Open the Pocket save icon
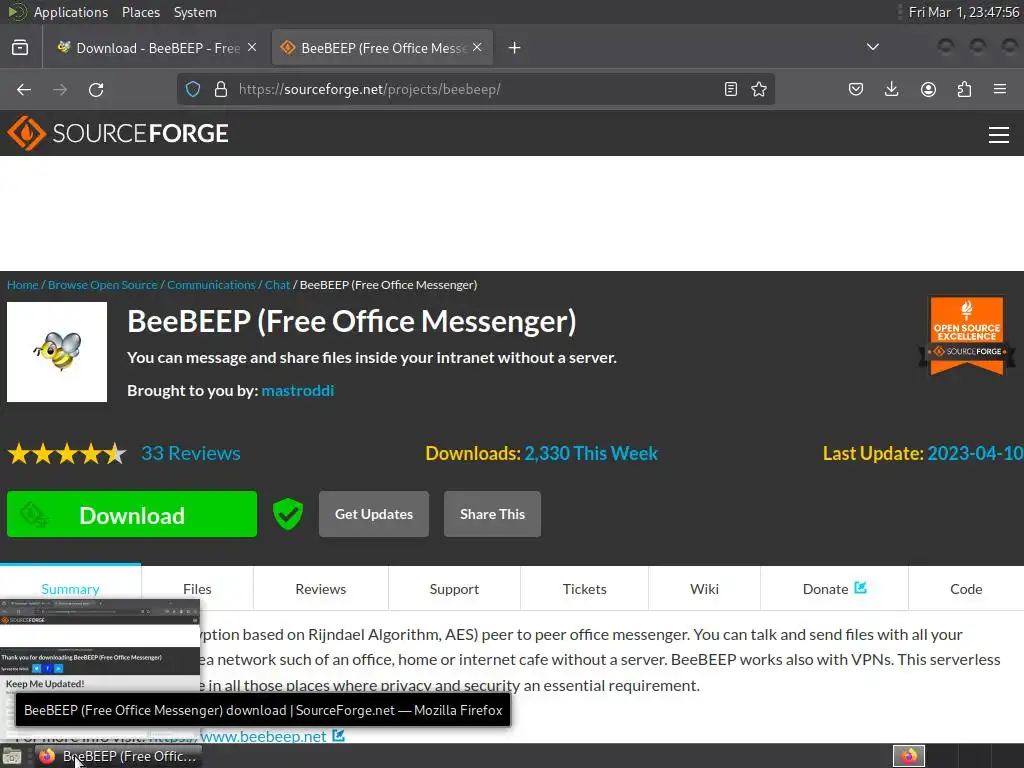Image resolution: width=1024 pixels, height=768 pixels. coord(856,89)
